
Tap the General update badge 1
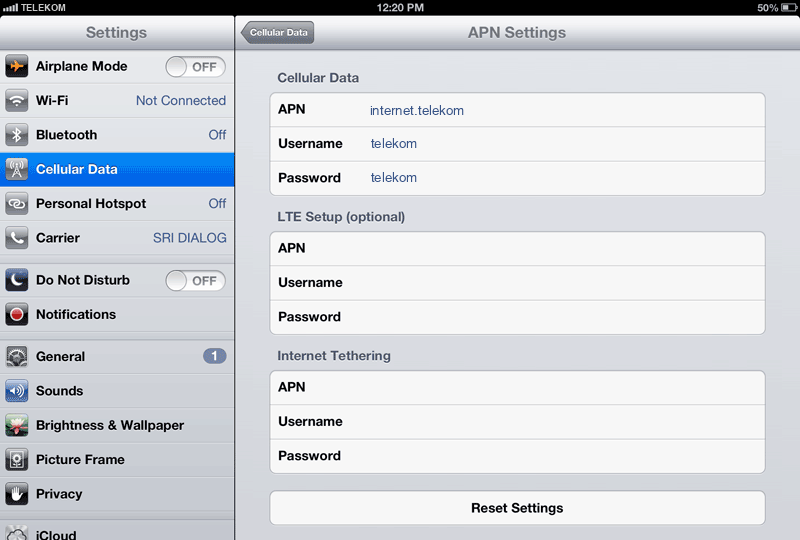(214, 356)
